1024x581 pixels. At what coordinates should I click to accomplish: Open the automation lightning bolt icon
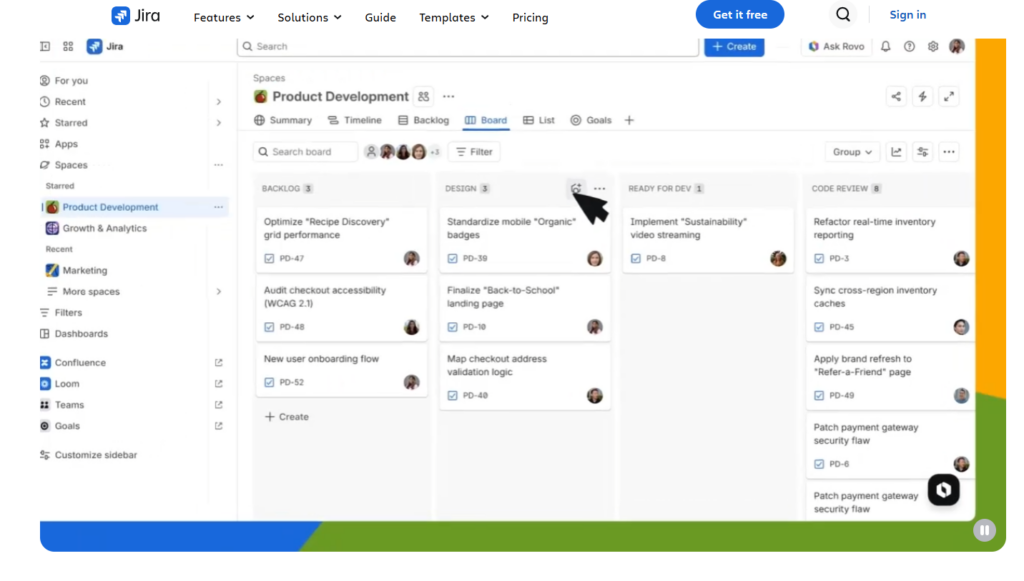(x=922, y=97)
